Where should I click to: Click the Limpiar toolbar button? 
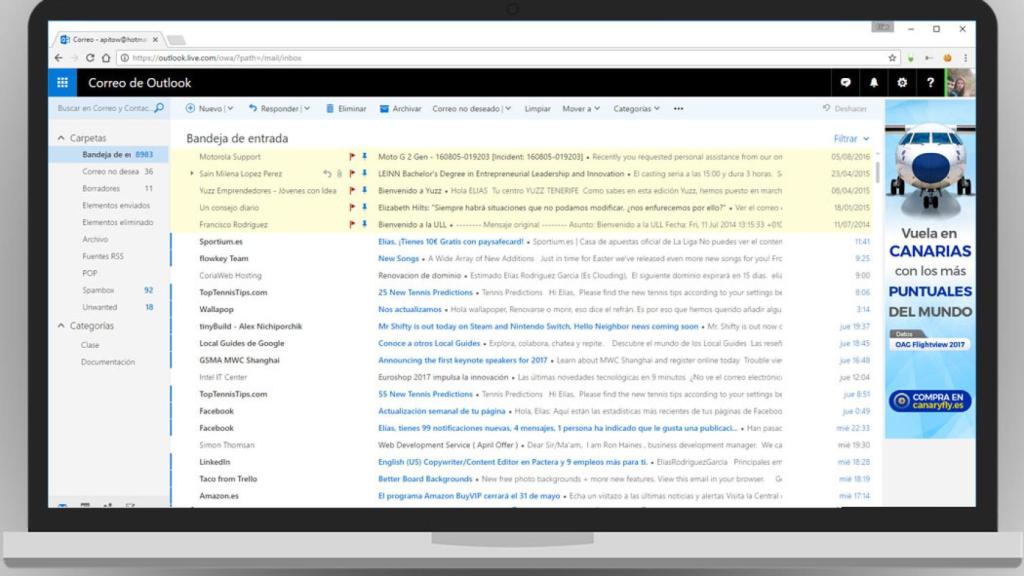click(x=536, y=110)
